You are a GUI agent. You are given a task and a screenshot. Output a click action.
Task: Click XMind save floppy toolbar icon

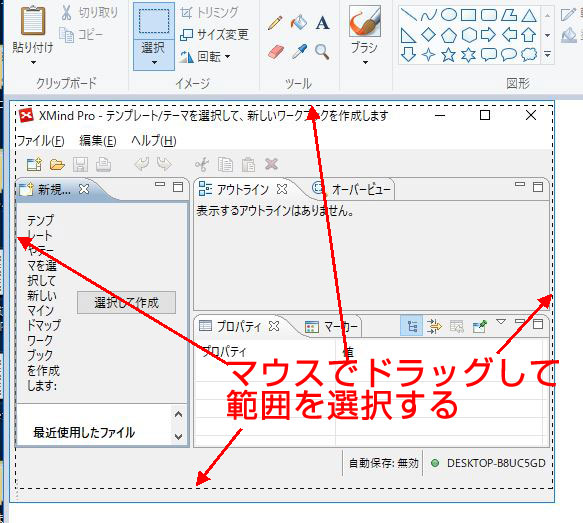click(x=80, y=164)
